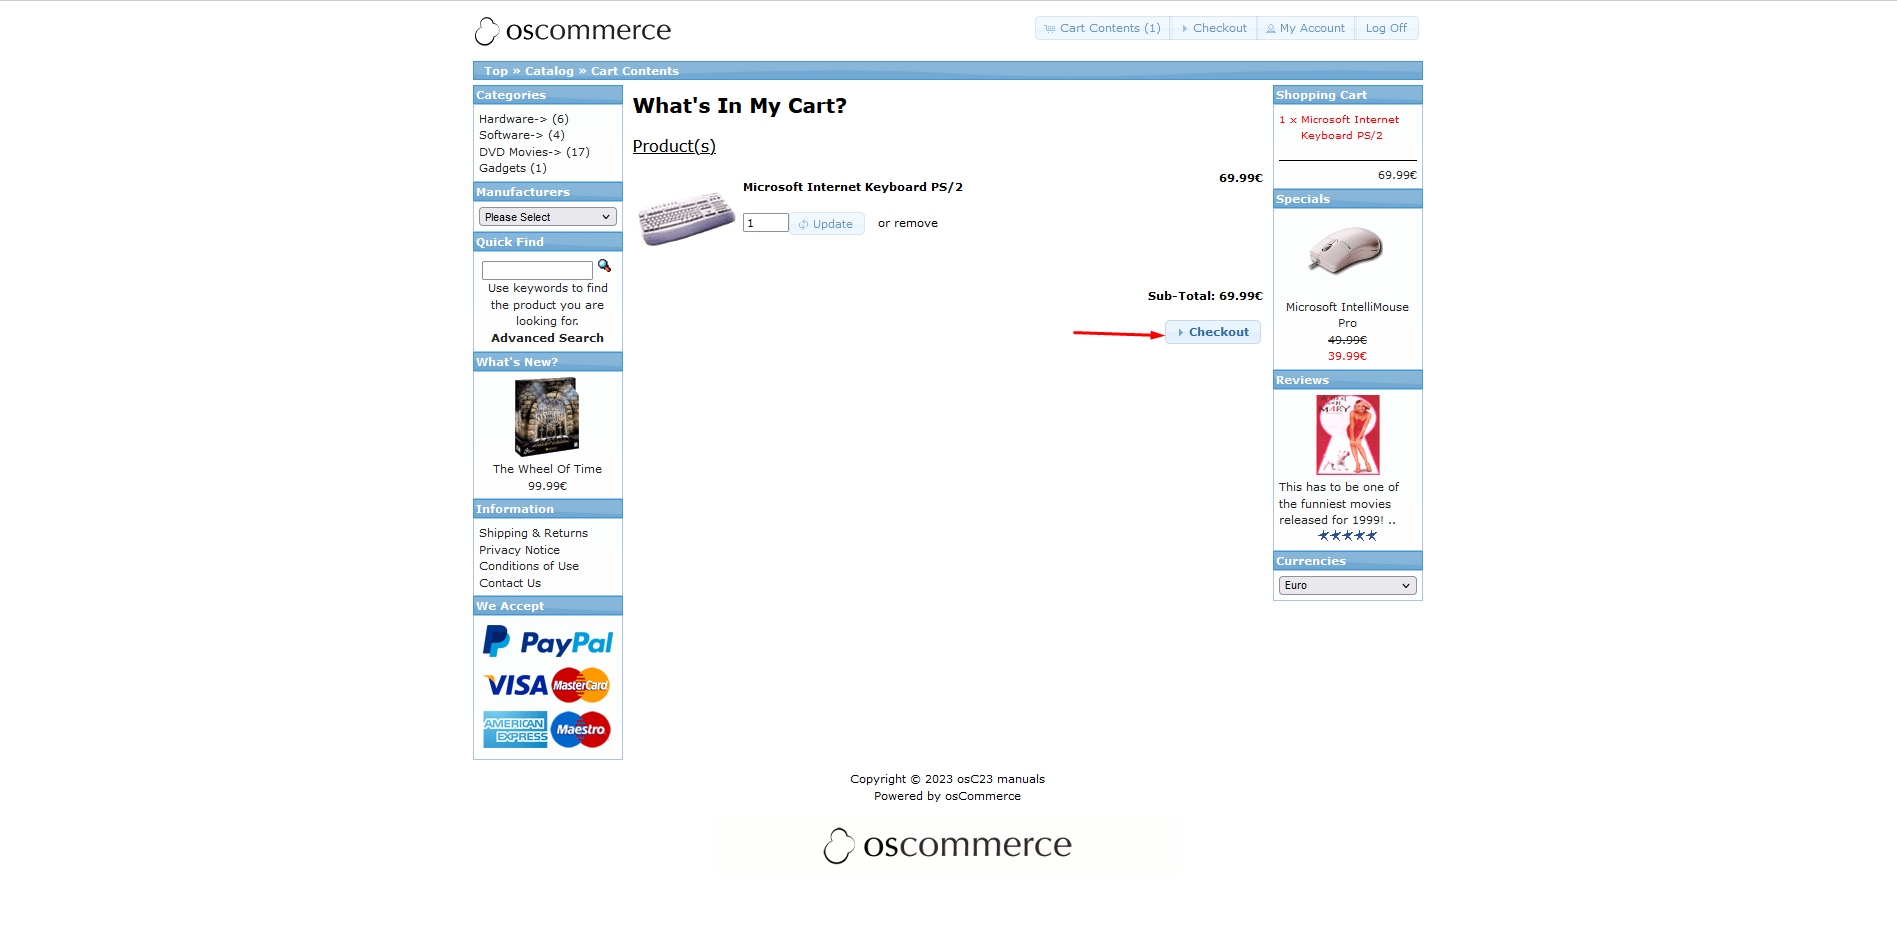
Task: Click the five-star rating icons
Action: coord(1347,536)
